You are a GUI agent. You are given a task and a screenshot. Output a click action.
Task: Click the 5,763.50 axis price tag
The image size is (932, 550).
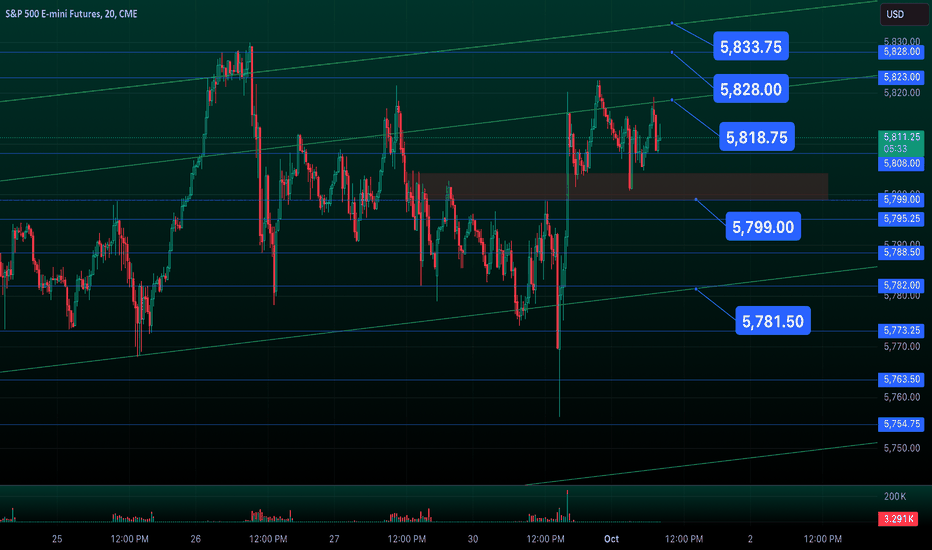coord(902,379)
